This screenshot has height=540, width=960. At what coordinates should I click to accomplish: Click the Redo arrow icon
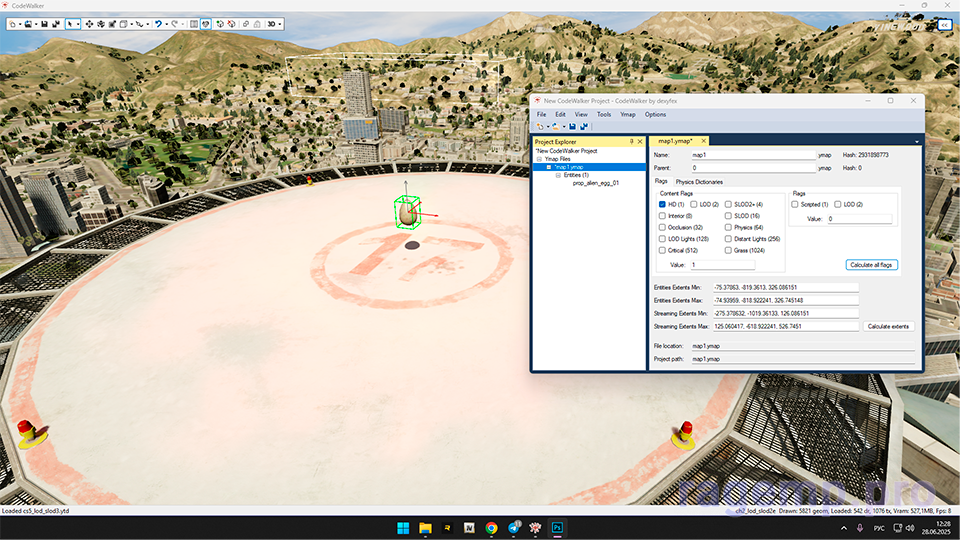point(175,24)
